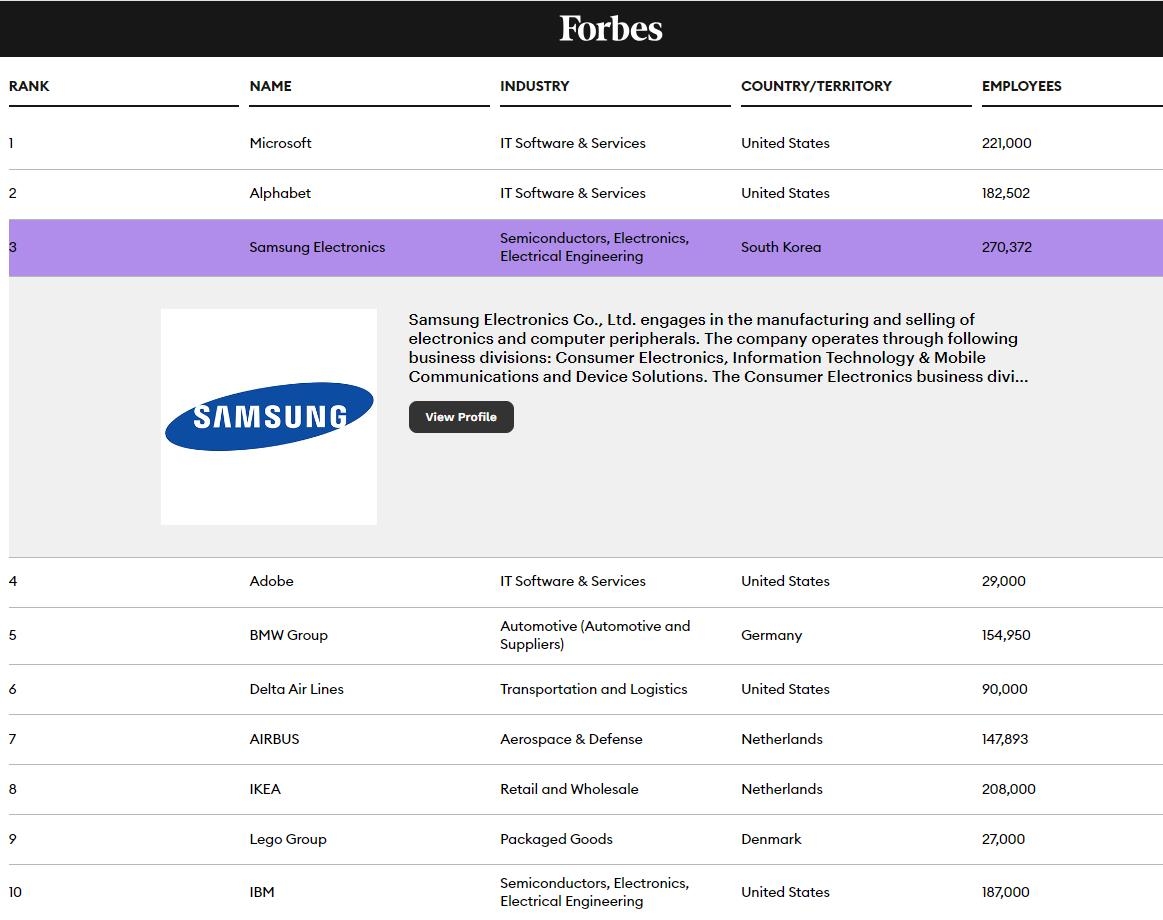1163x920 pixels.
Task: Click rank number 1
Action: 11,143
